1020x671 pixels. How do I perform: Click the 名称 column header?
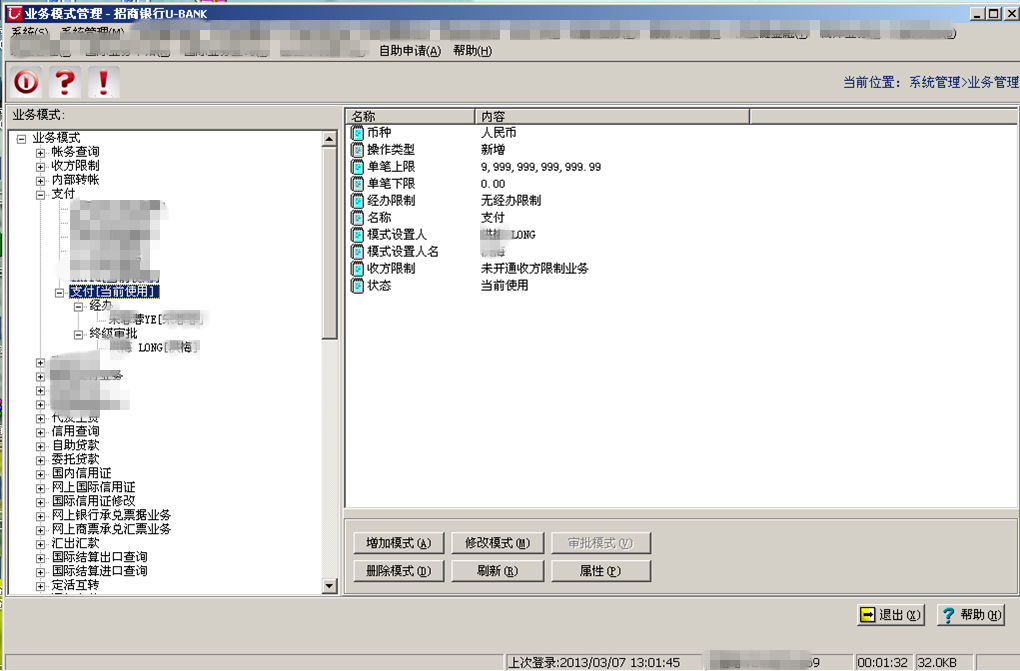tap(410, 116)
